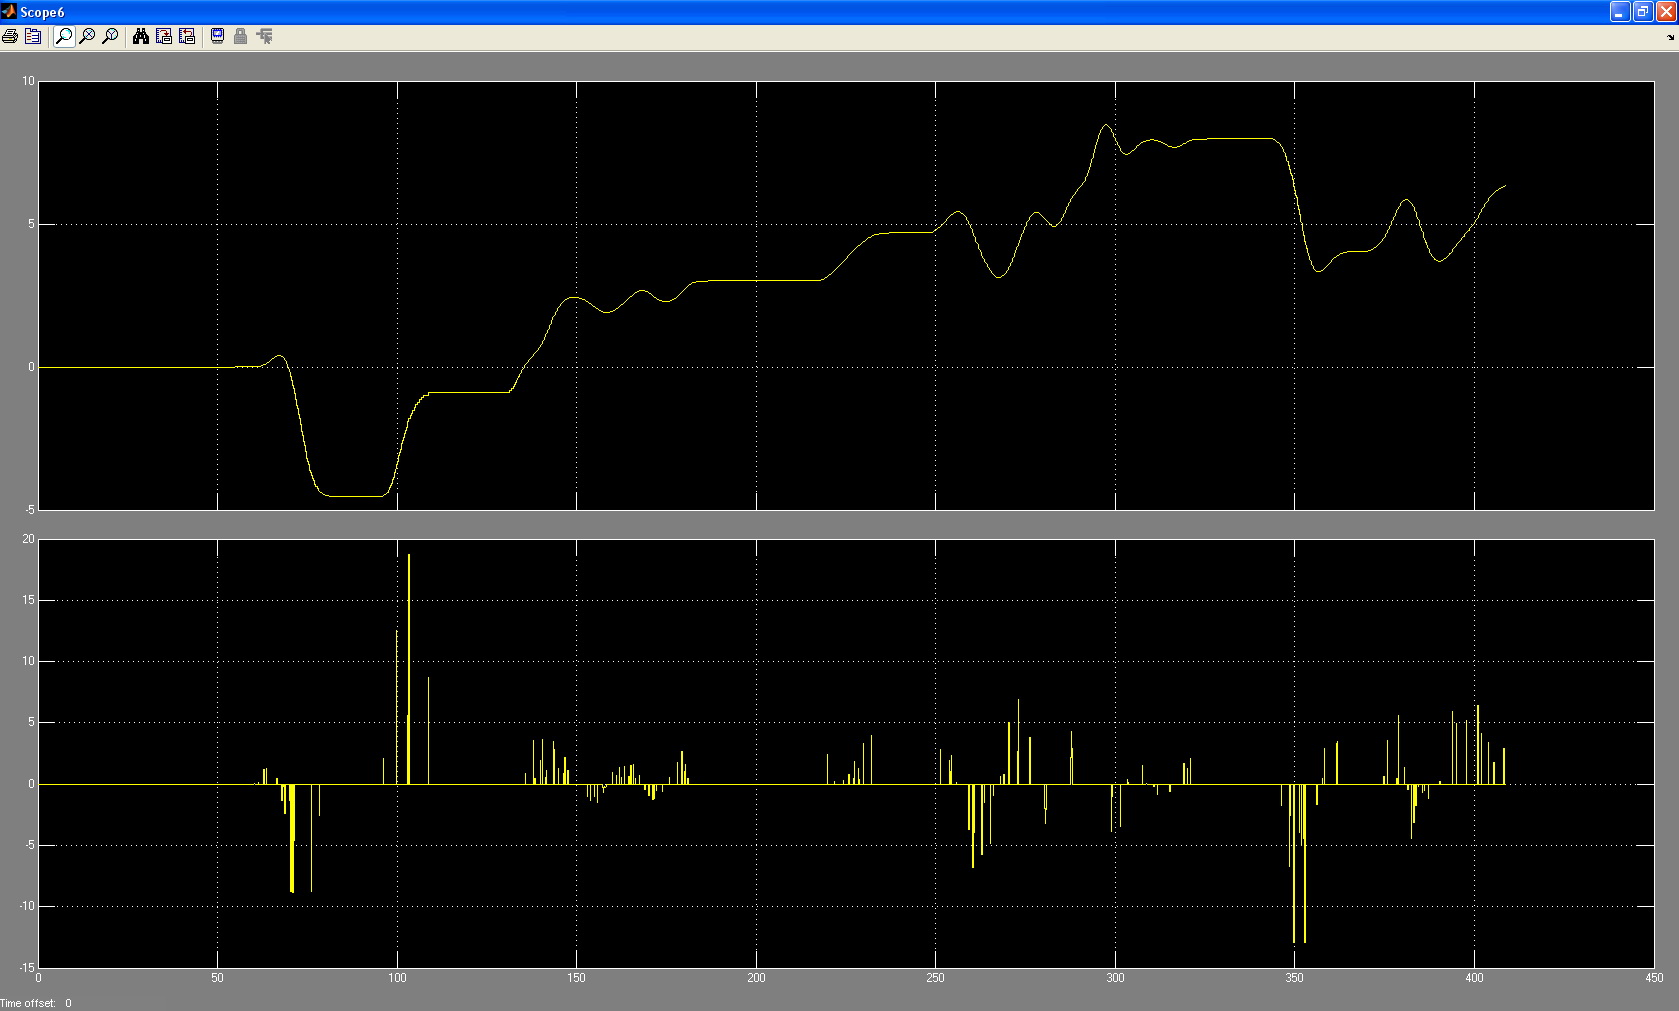Restore down the Scope6 window
This screenshot has height=1011, width=1679.
tap(1642, 12)
